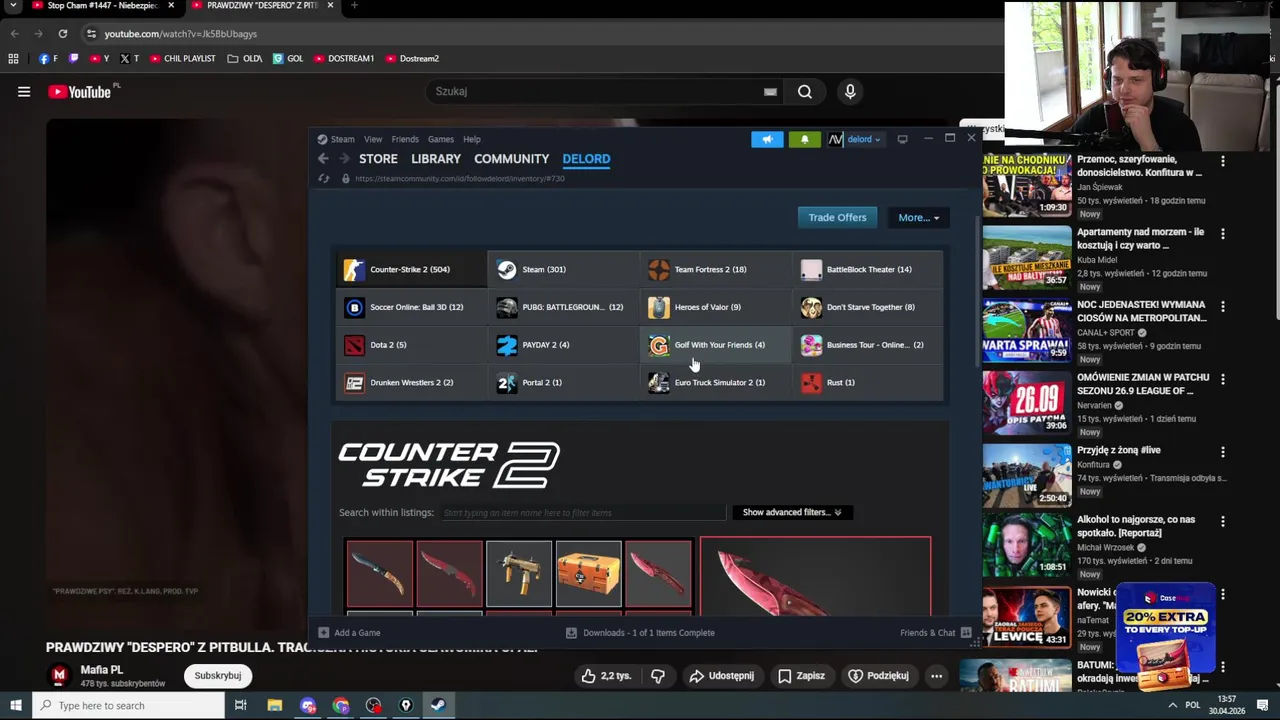
Task: Click Steam back navigation arrow
Action: click(x=323, y=159)
